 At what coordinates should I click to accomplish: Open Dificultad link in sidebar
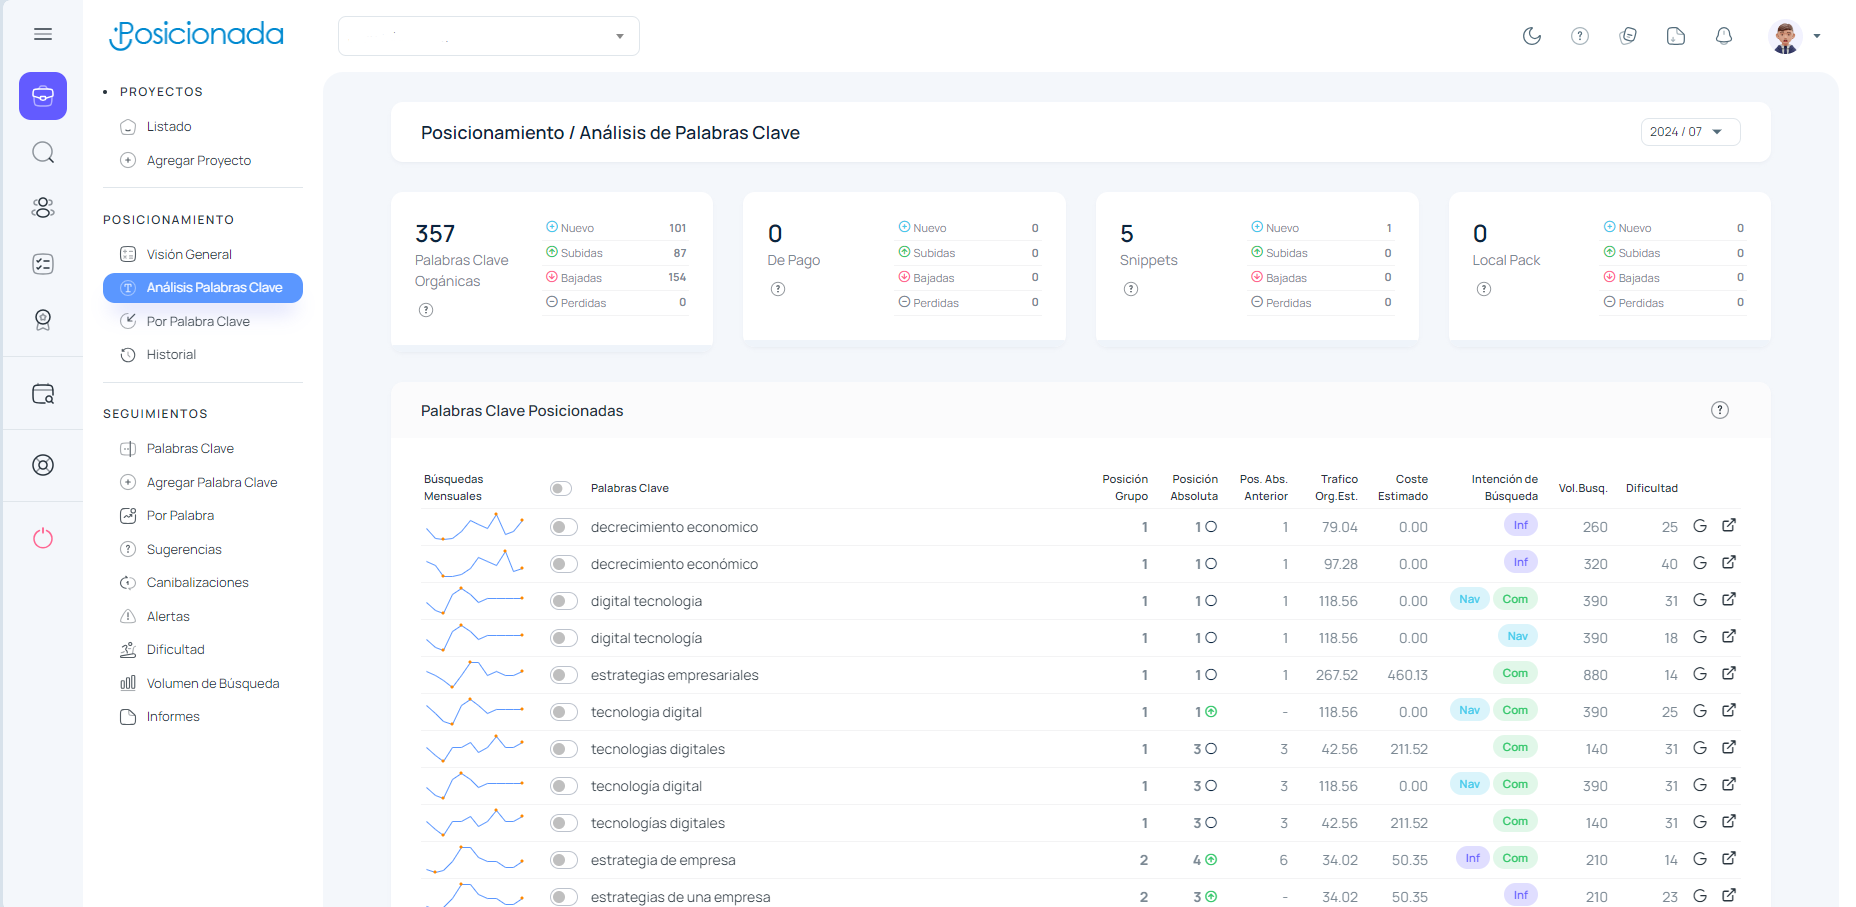pos(175,650)
